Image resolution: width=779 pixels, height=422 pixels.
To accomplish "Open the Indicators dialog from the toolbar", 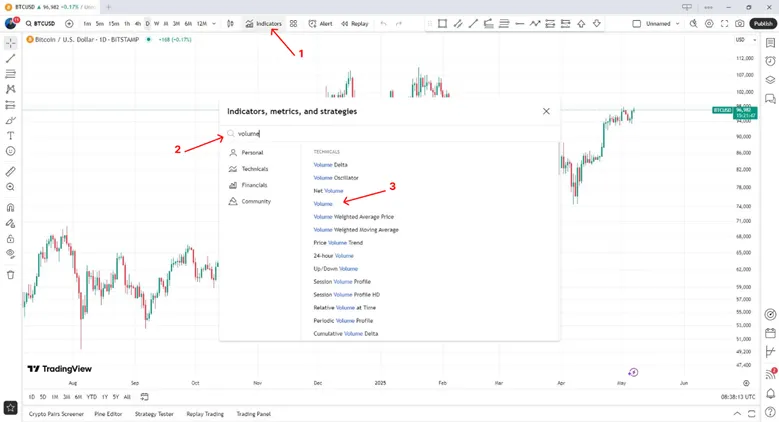I will click(x=263, y=23).
